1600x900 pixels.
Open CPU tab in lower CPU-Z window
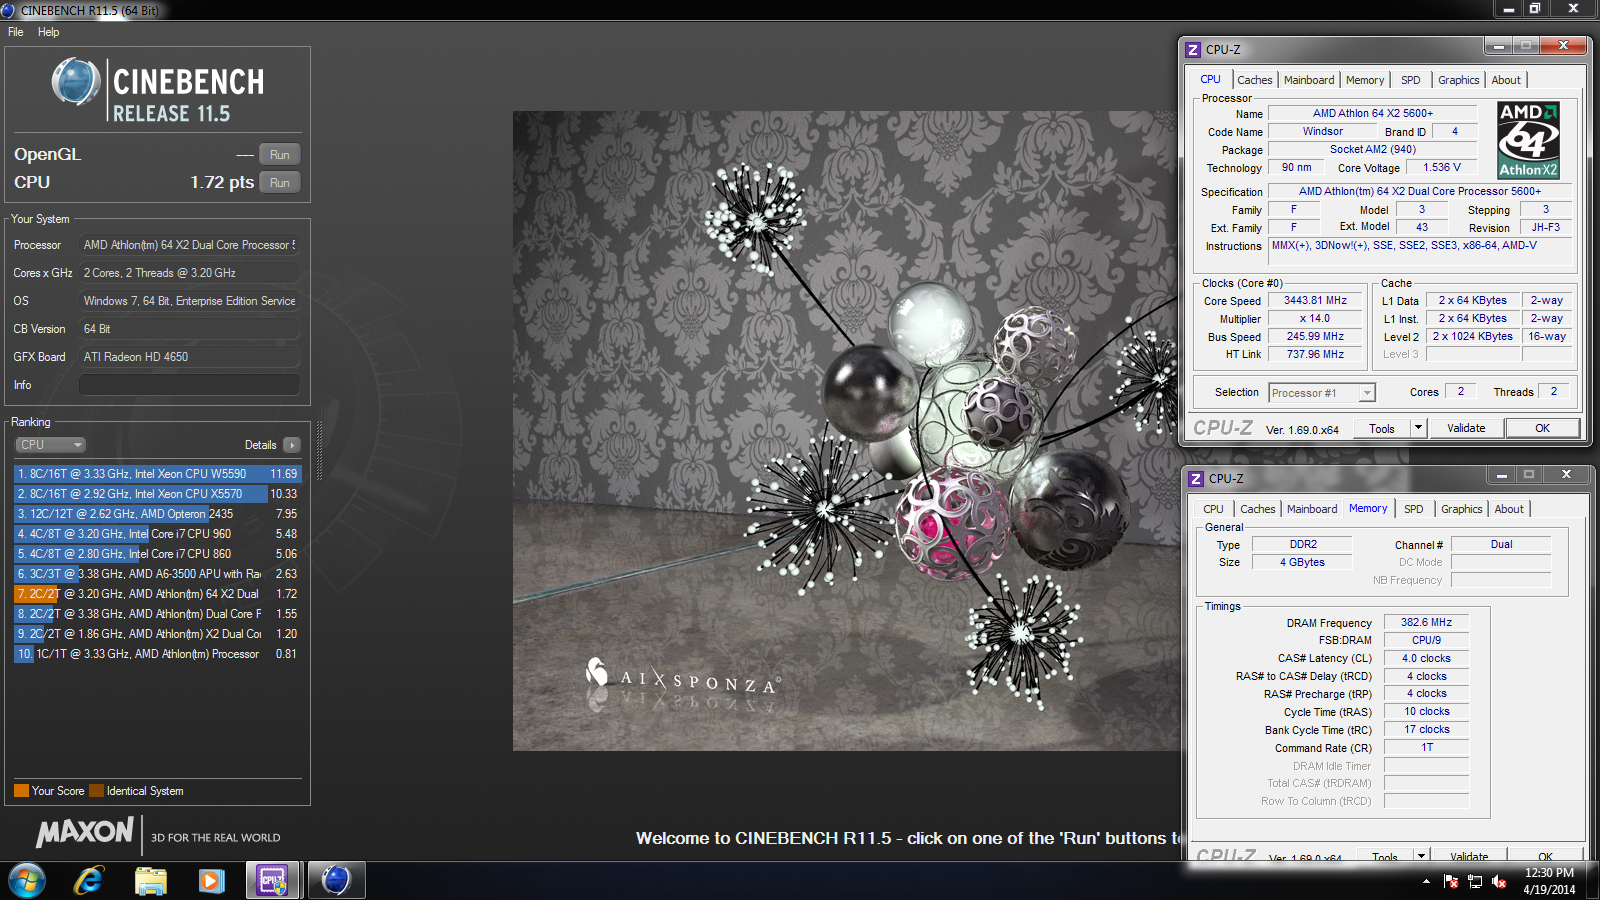pos(1213,509)
